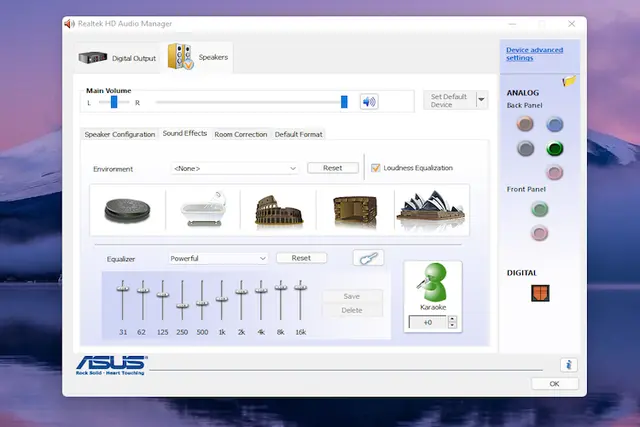Click the 1k equalizer slider
The width and height of the screenshot is (640, 427).
pyautogui.click(x=222, y=299)
